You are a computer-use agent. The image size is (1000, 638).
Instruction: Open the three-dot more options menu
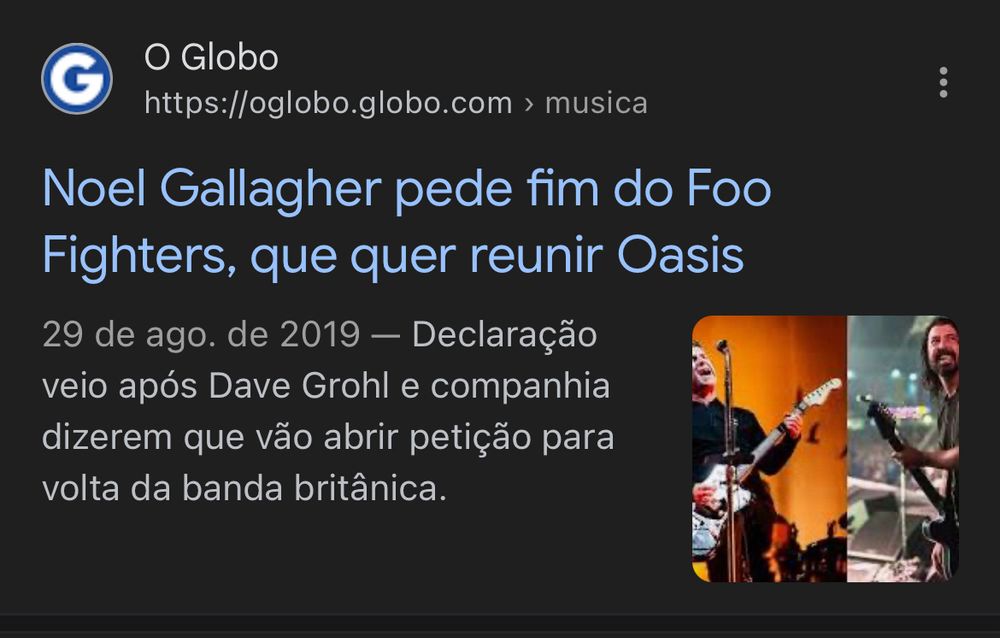[943, 82]
